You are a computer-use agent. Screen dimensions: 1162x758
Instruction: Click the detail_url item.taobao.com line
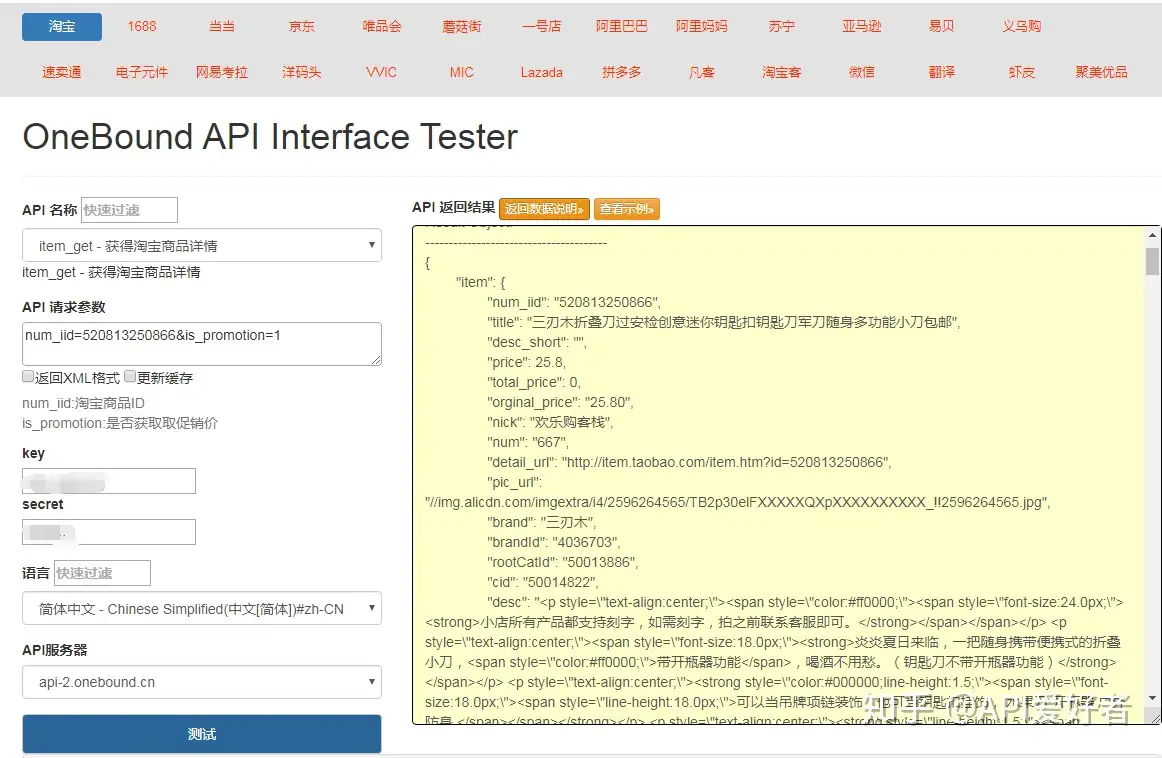[x=689, y=462]
